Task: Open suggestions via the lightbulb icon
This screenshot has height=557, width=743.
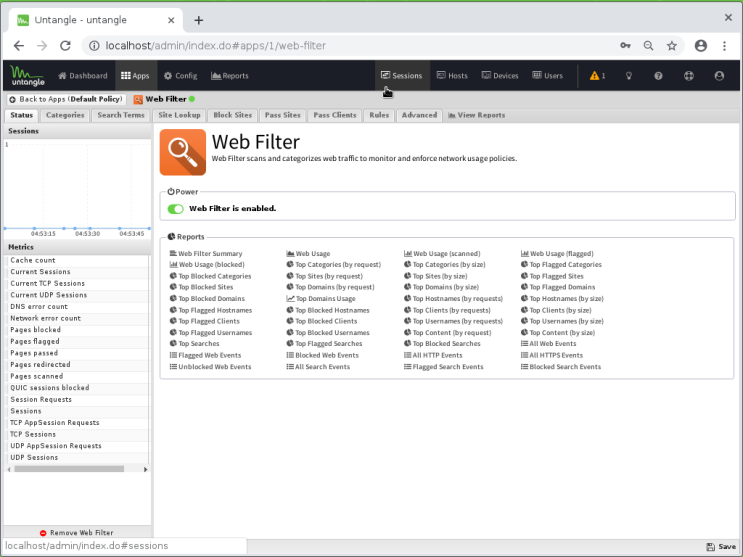Action: [x=629, y=76]
